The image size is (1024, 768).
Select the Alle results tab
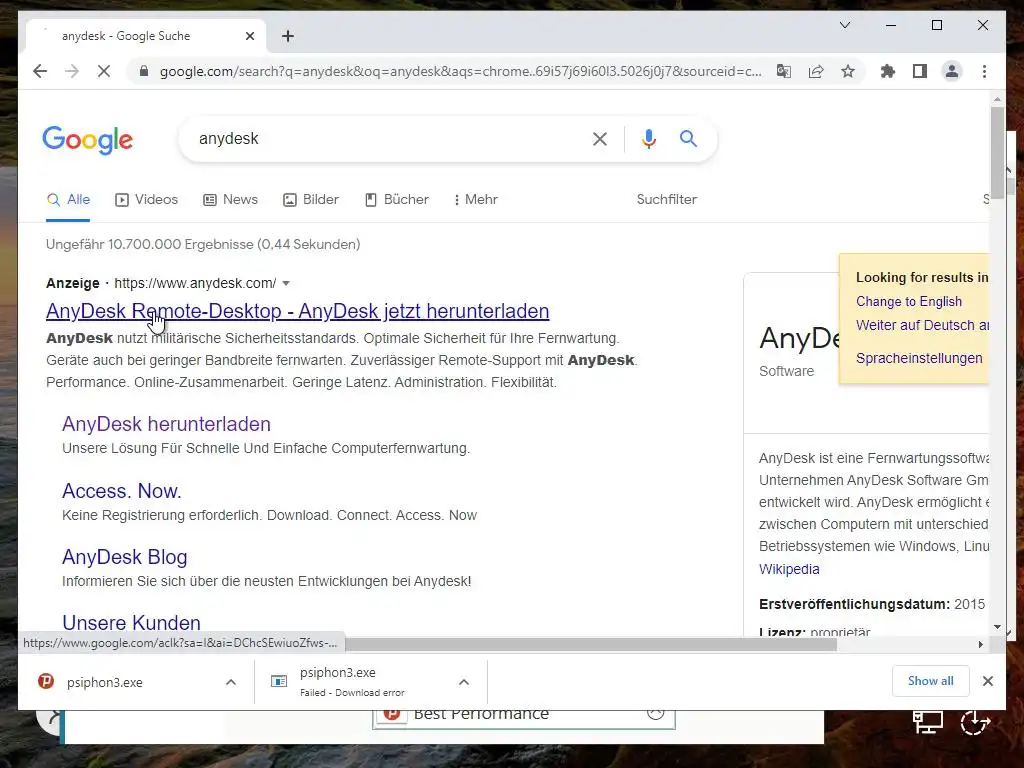pos(69,199)
